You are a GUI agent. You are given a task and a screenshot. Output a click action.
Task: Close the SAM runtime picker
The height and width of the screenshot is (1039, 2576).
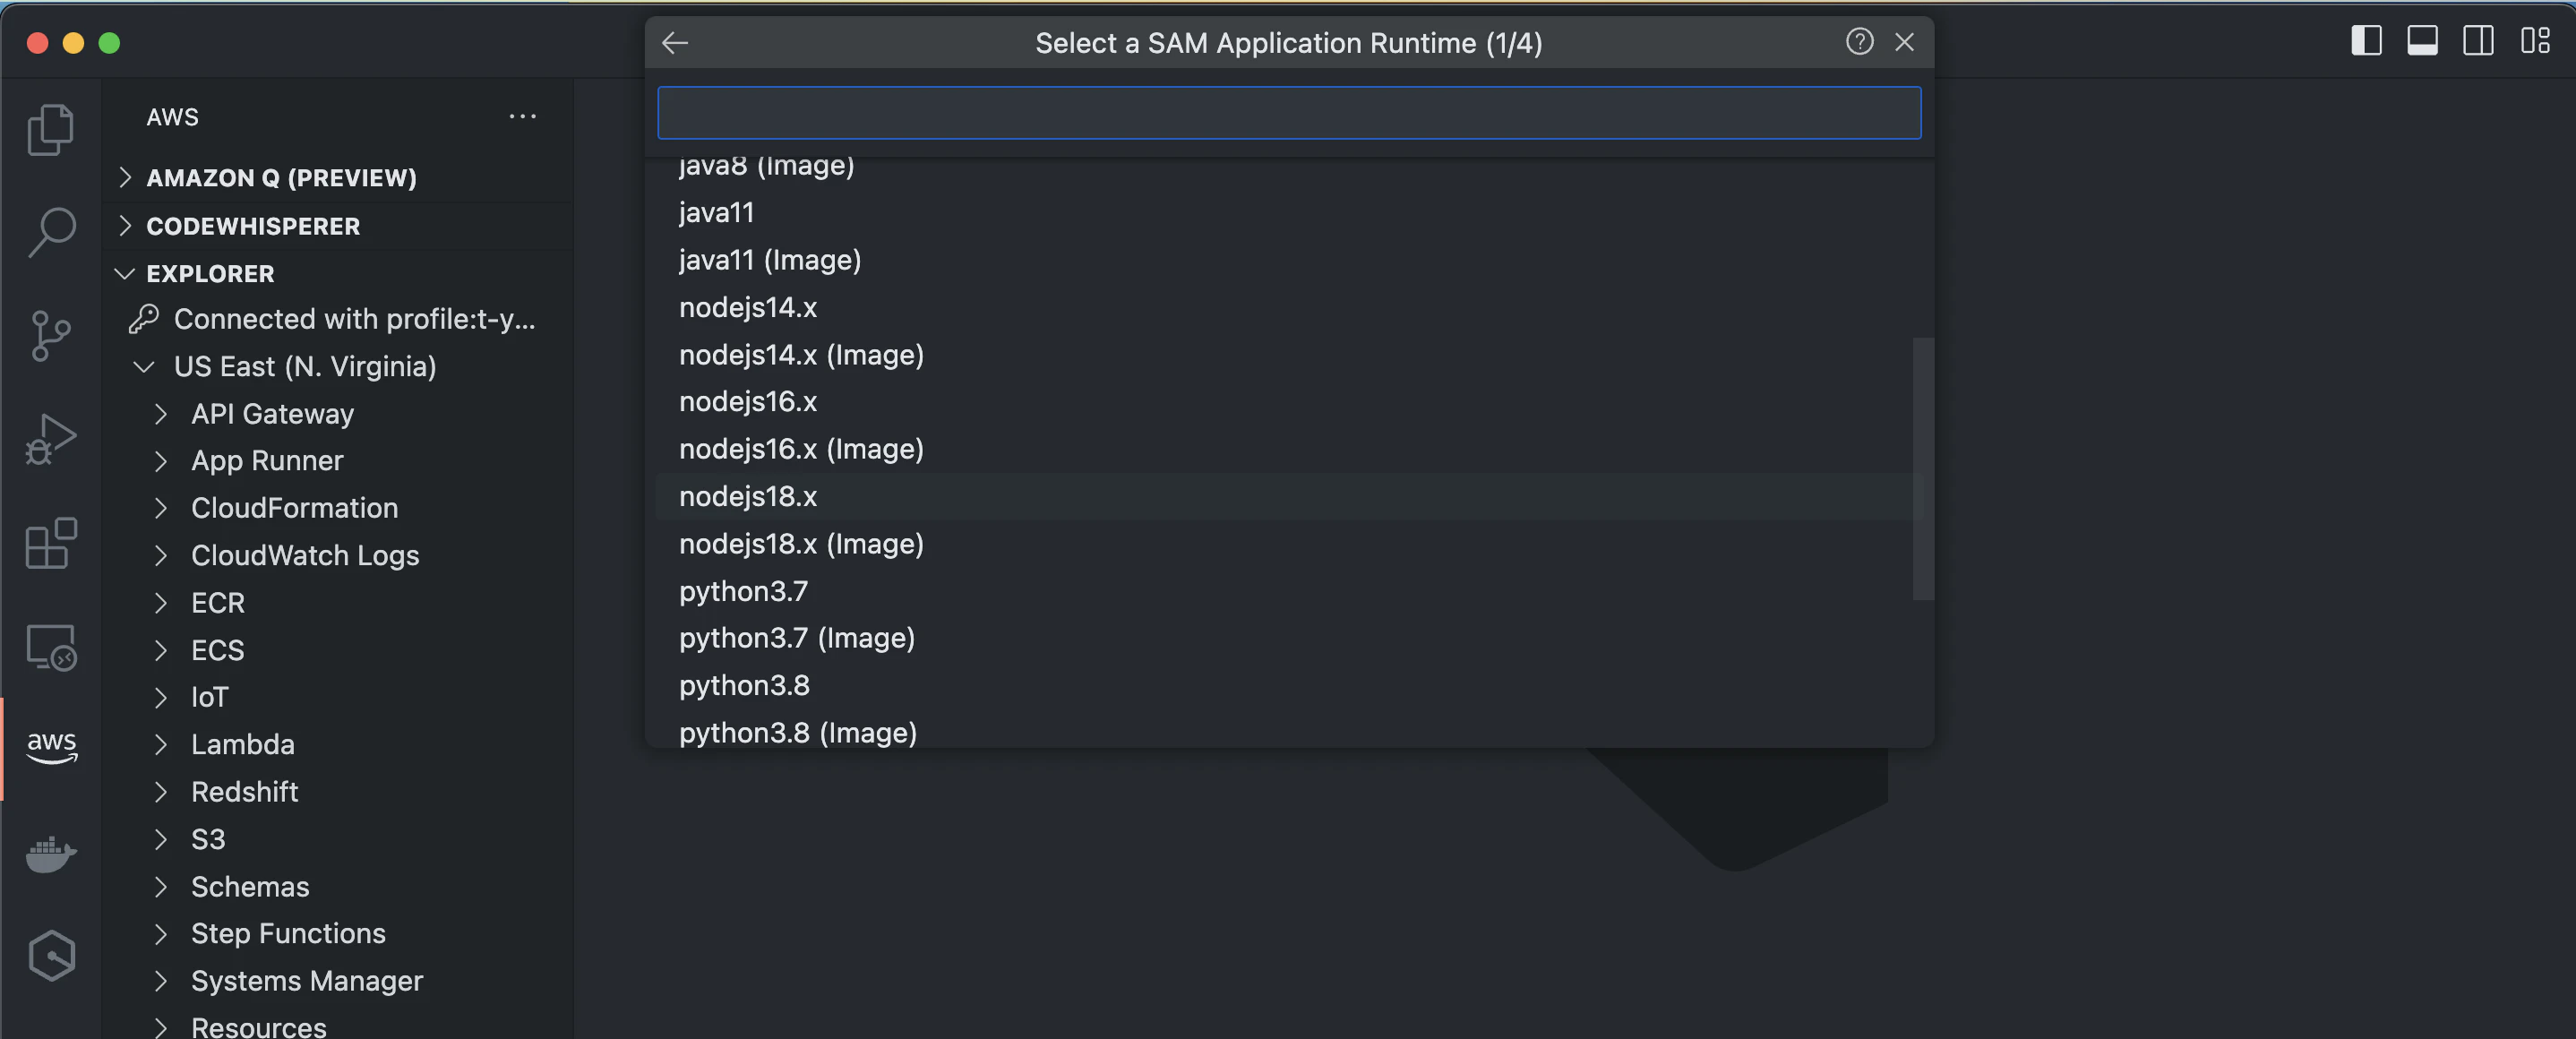click(1904, 42)
